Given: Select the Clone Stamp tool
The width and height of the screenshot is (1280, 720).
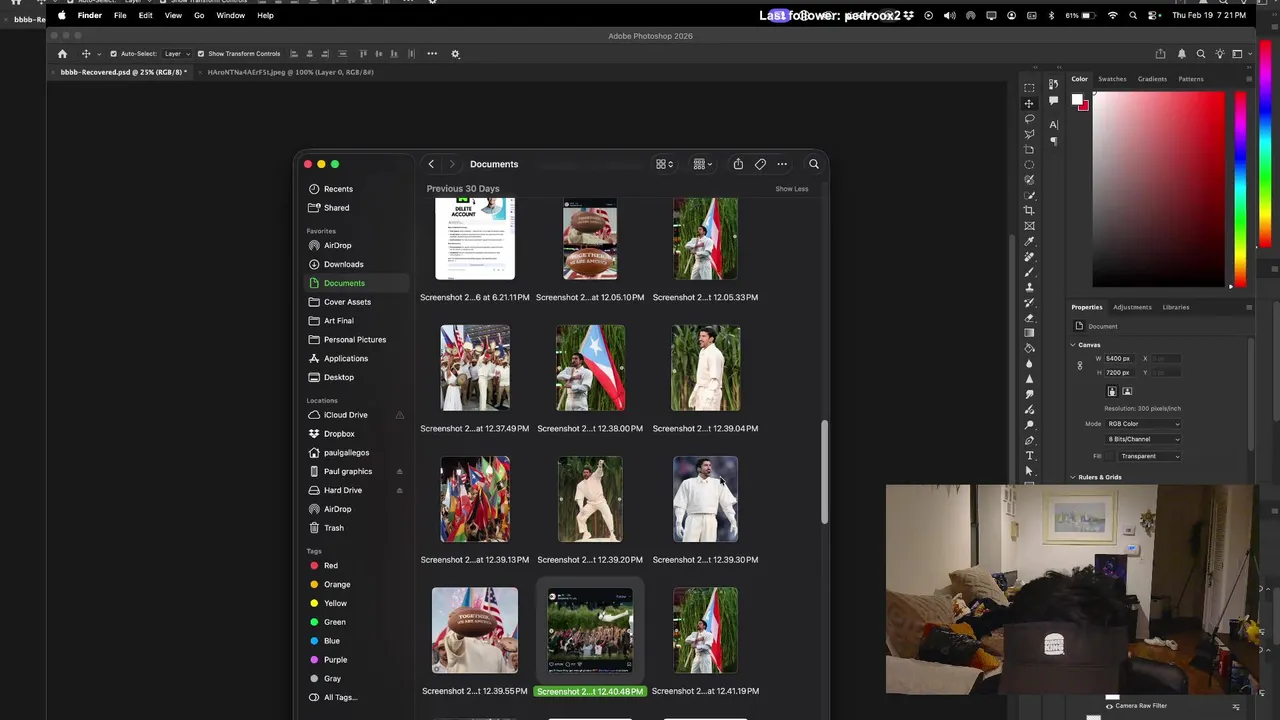Looking at the screenshot, I should click(x=1029, y=287).
